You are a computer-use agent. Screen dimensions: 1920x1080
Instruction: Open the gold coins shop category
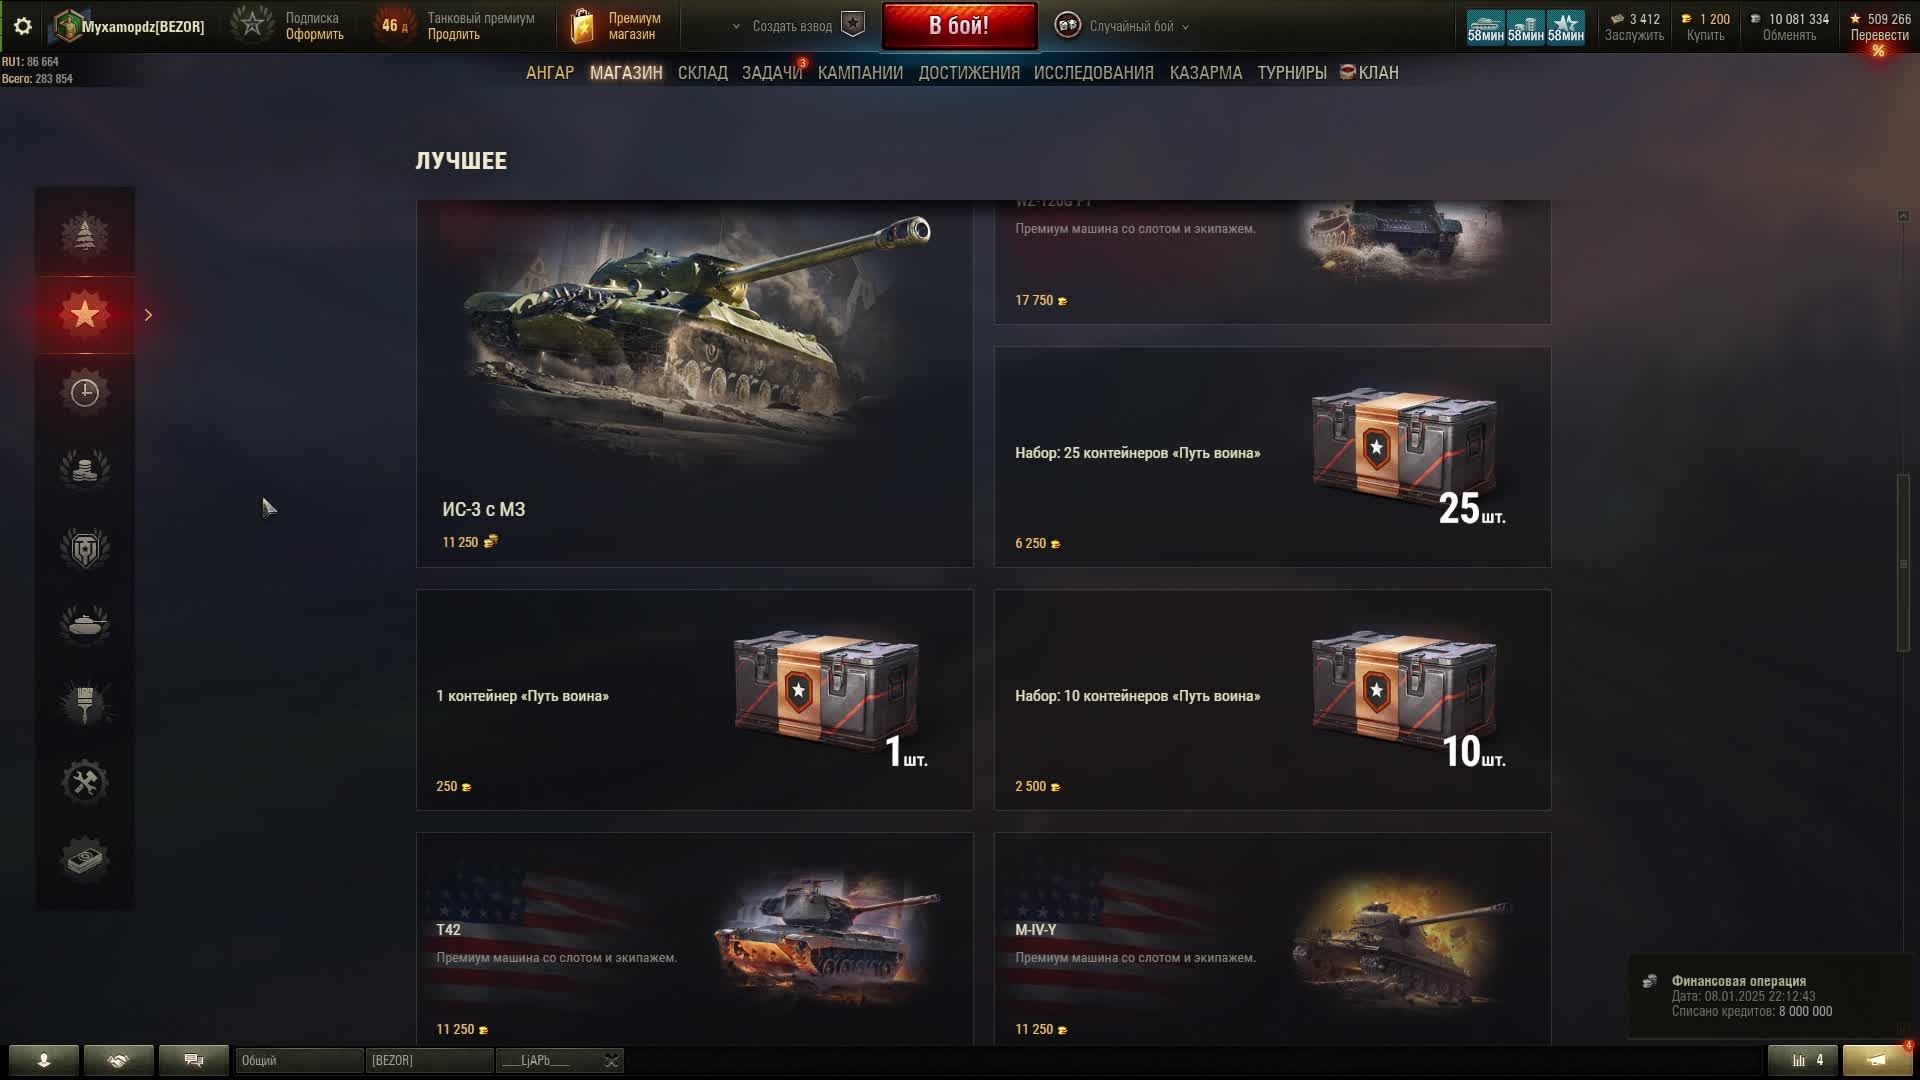pos(85,469)
